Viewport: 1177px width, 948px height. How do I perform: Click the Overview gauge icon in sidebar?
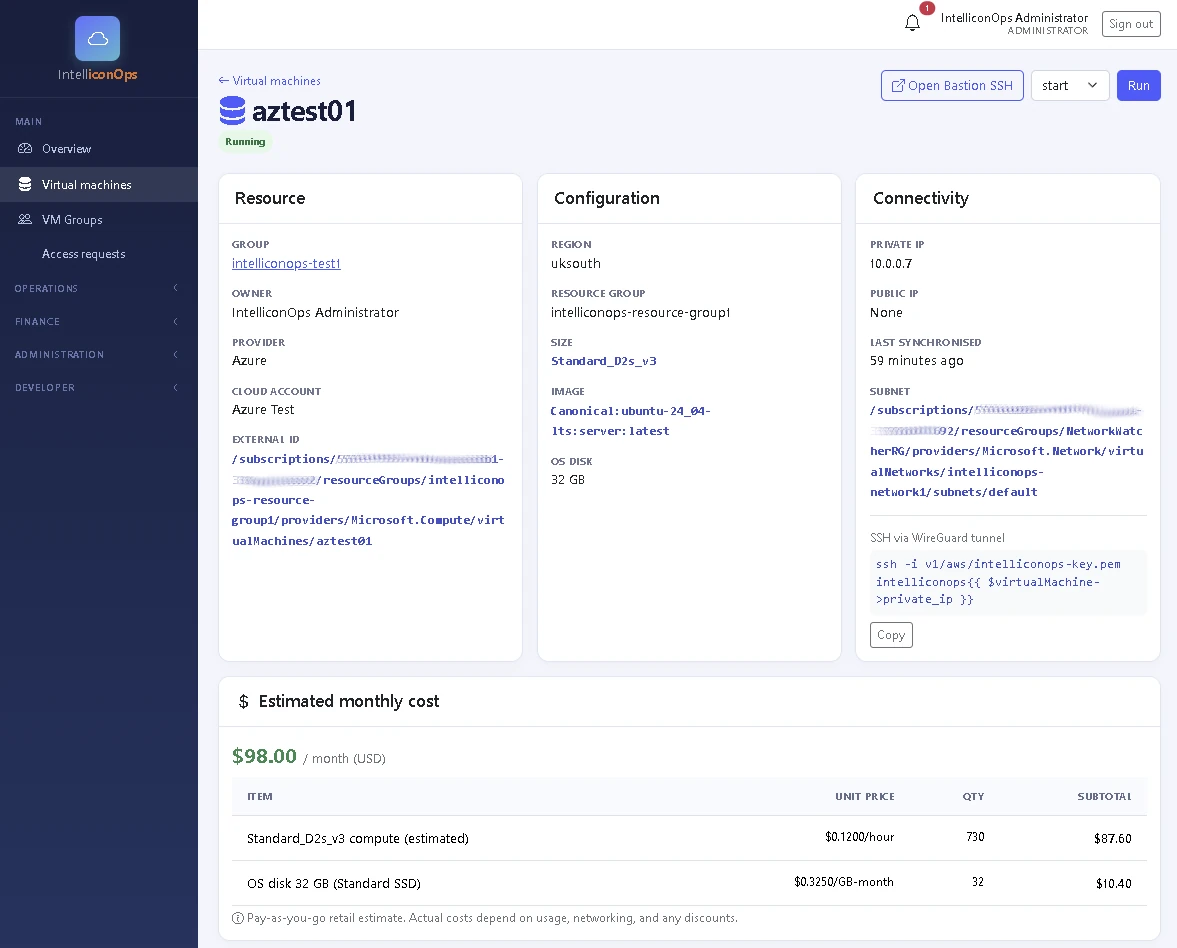point(25,149)
